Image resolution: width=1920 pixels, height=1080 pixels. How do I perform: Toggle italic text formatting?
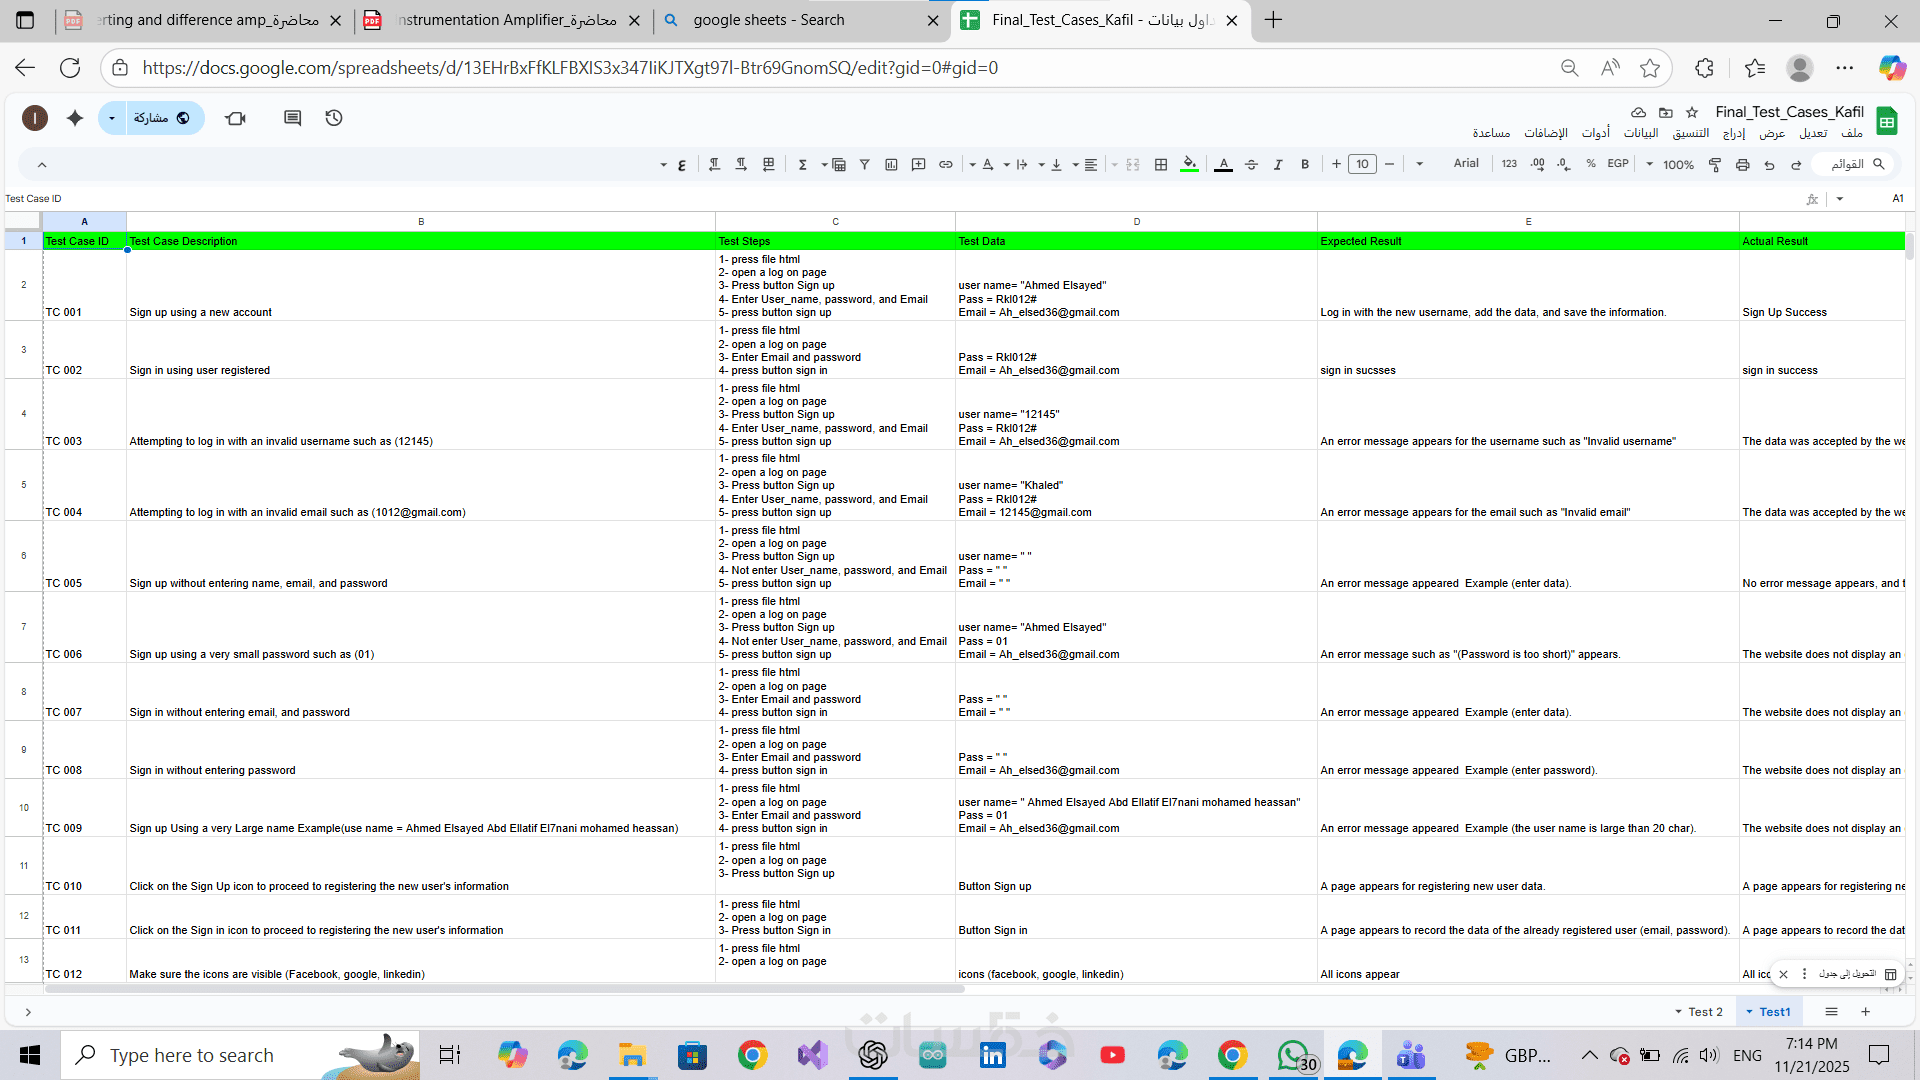click(x=1278, y=164)
